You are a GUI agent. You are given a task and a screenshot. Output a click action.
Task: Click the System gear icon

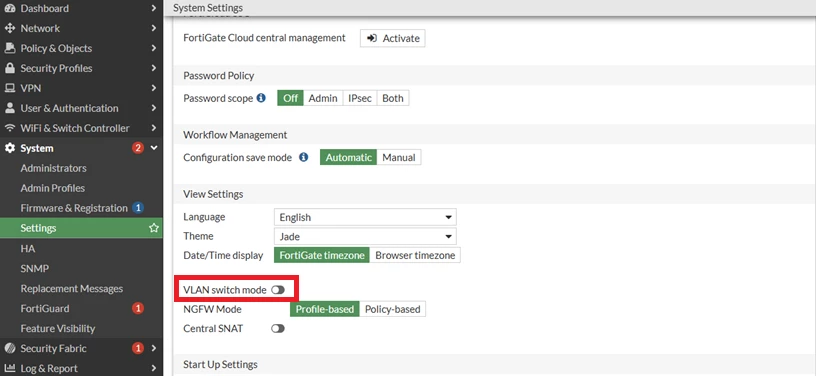[x=9, y=148]
